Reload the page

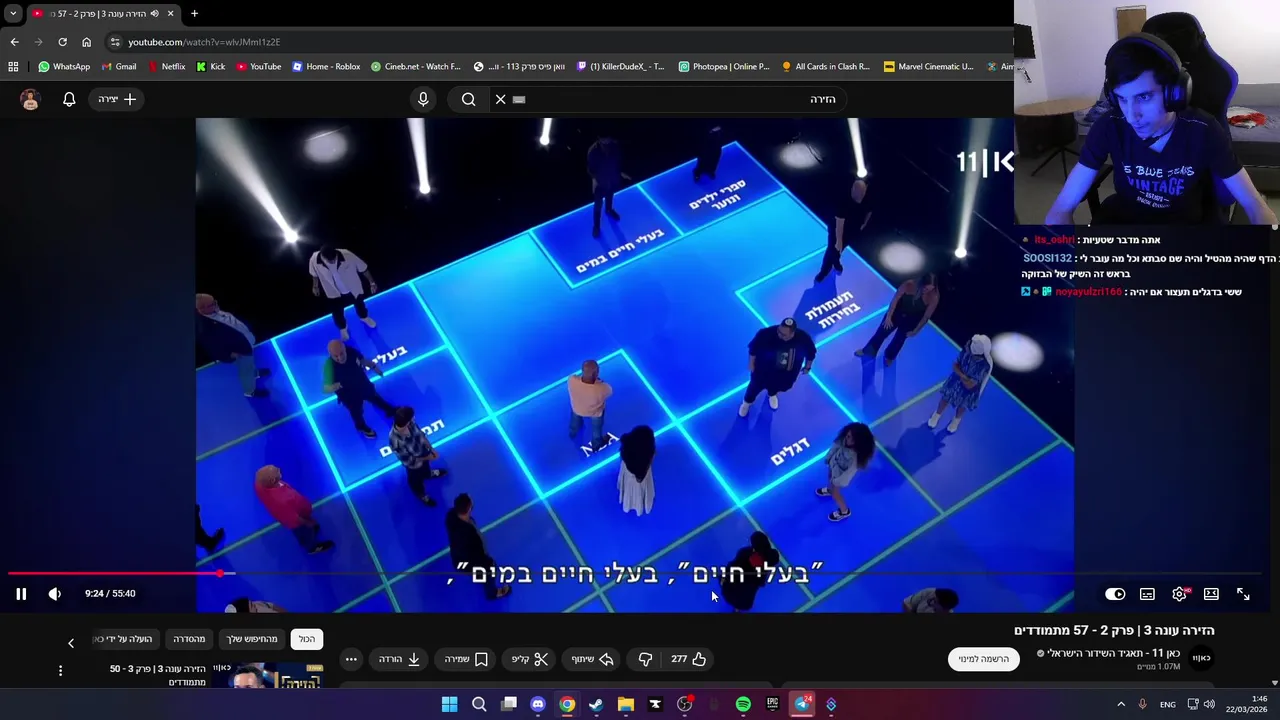pos(62,42)
